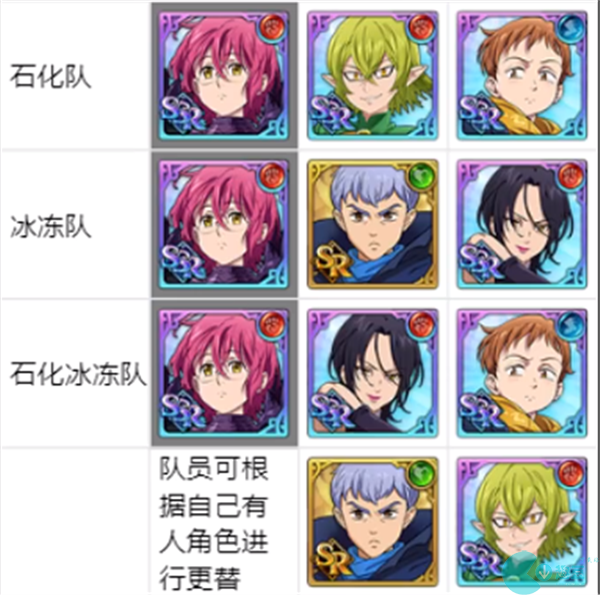Click the 石化队 team label
Screen dimensions: 600x595
[51, 76]
